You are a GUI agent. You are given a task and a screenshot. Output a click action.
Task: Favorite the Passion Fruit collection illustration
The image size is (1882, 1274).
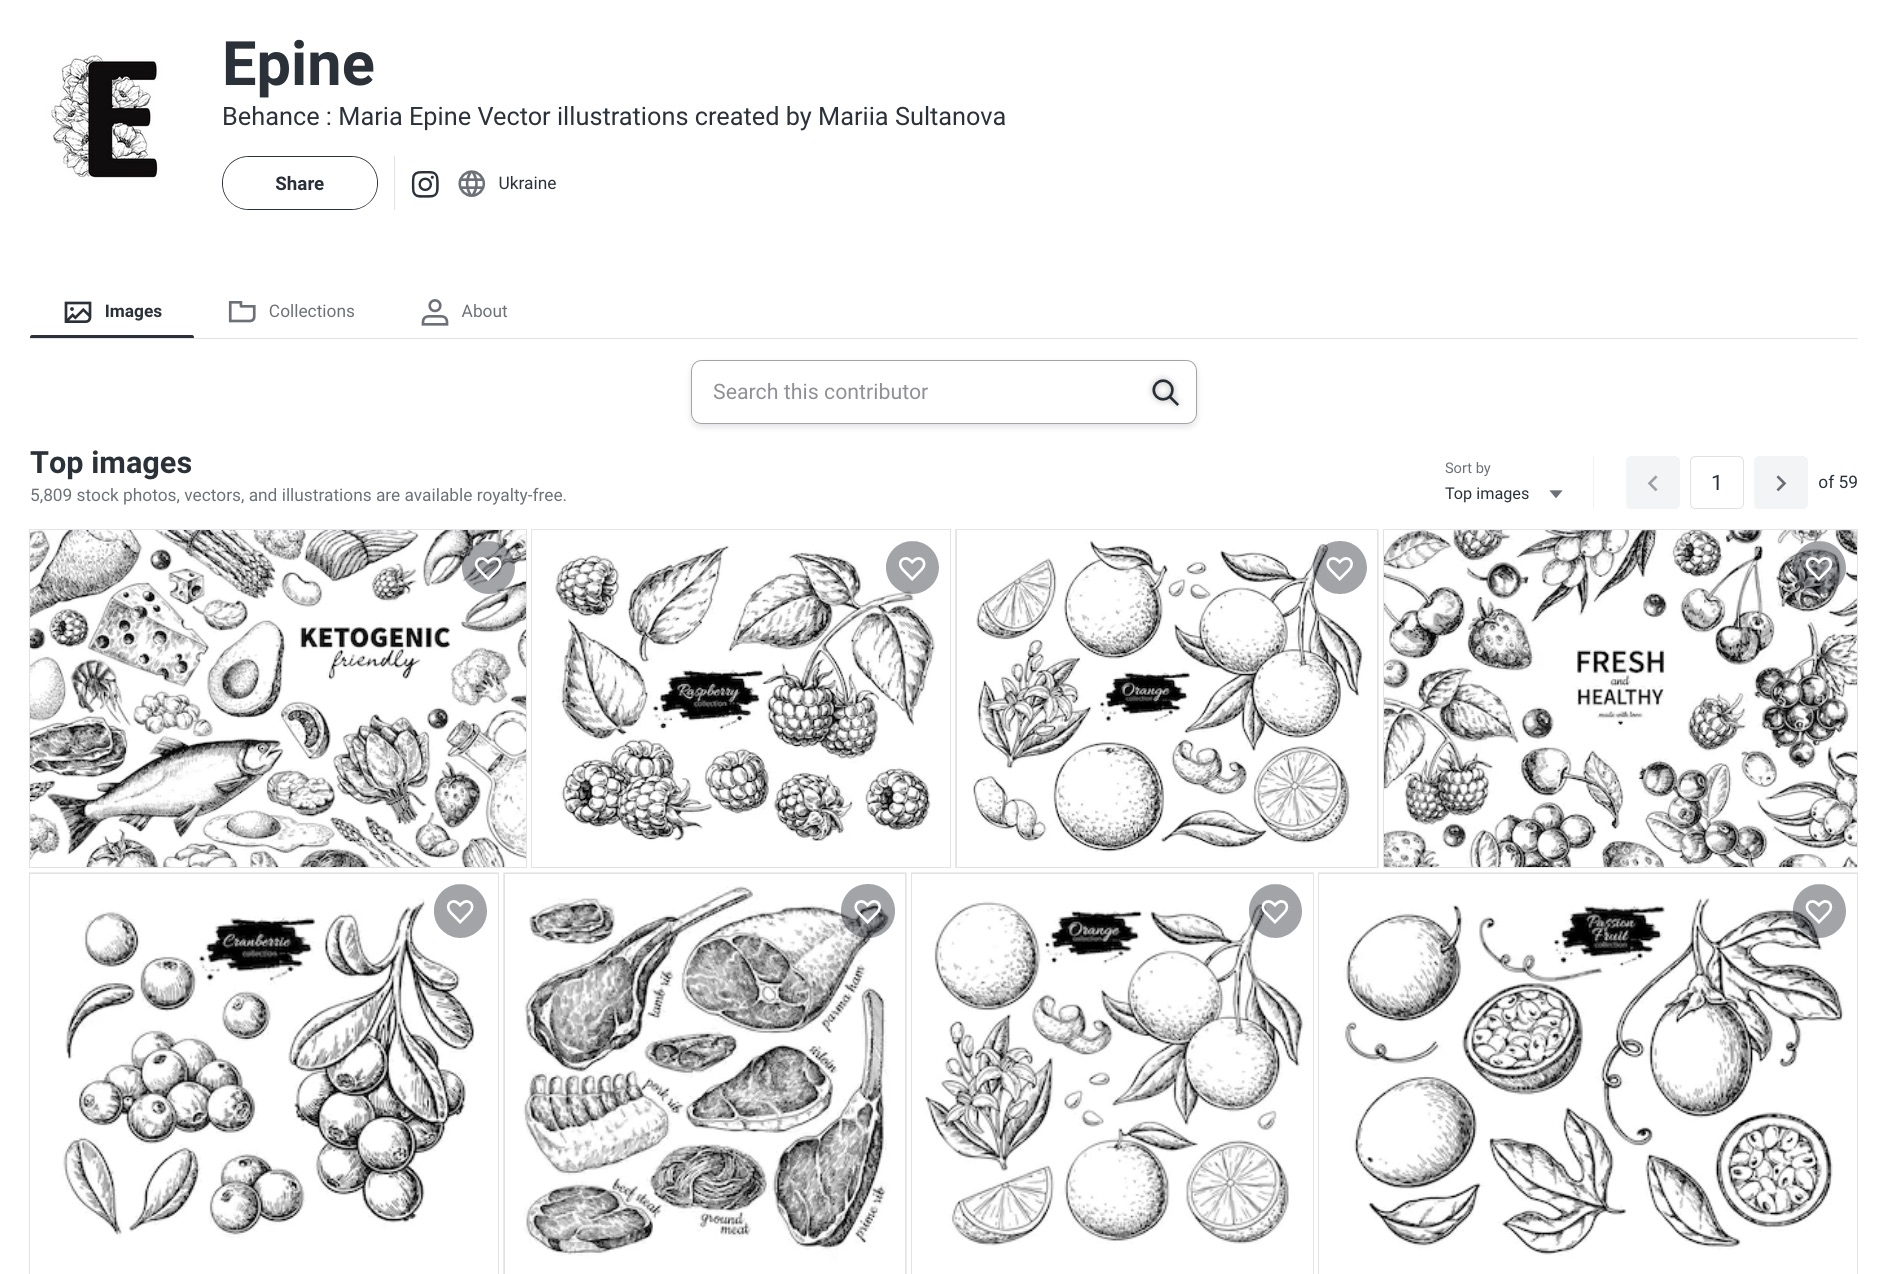[x=1820, y=911]
